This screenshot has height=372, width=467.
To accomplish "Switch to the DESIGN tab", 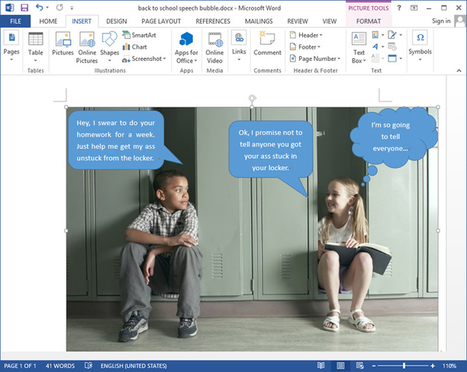I will click(x=117, y=21).
